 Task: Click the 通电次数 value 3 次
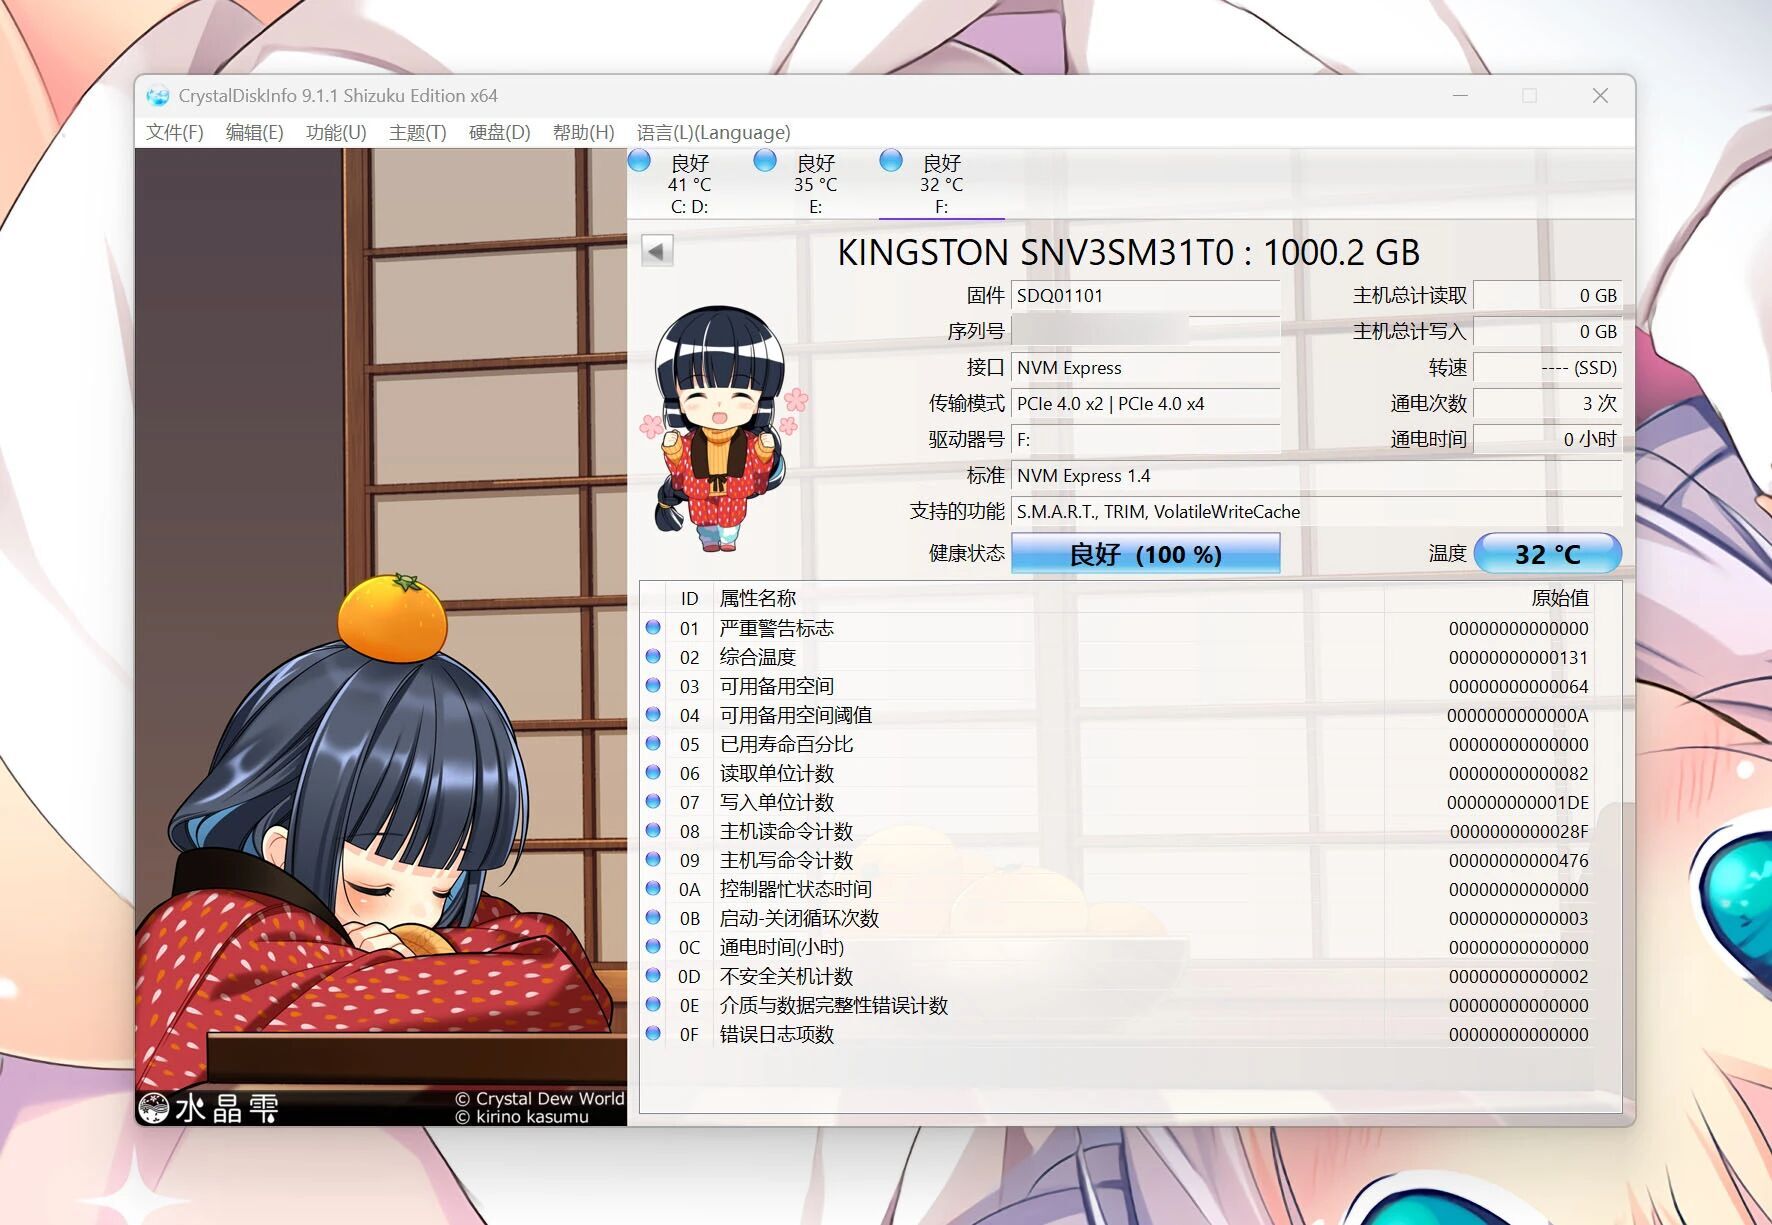click(x=1548, y=404)
